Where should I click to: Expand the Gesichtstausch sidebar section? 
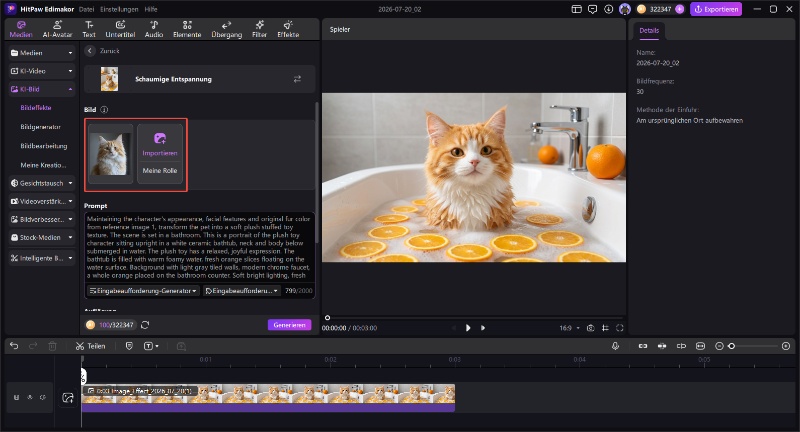(42, 183)
